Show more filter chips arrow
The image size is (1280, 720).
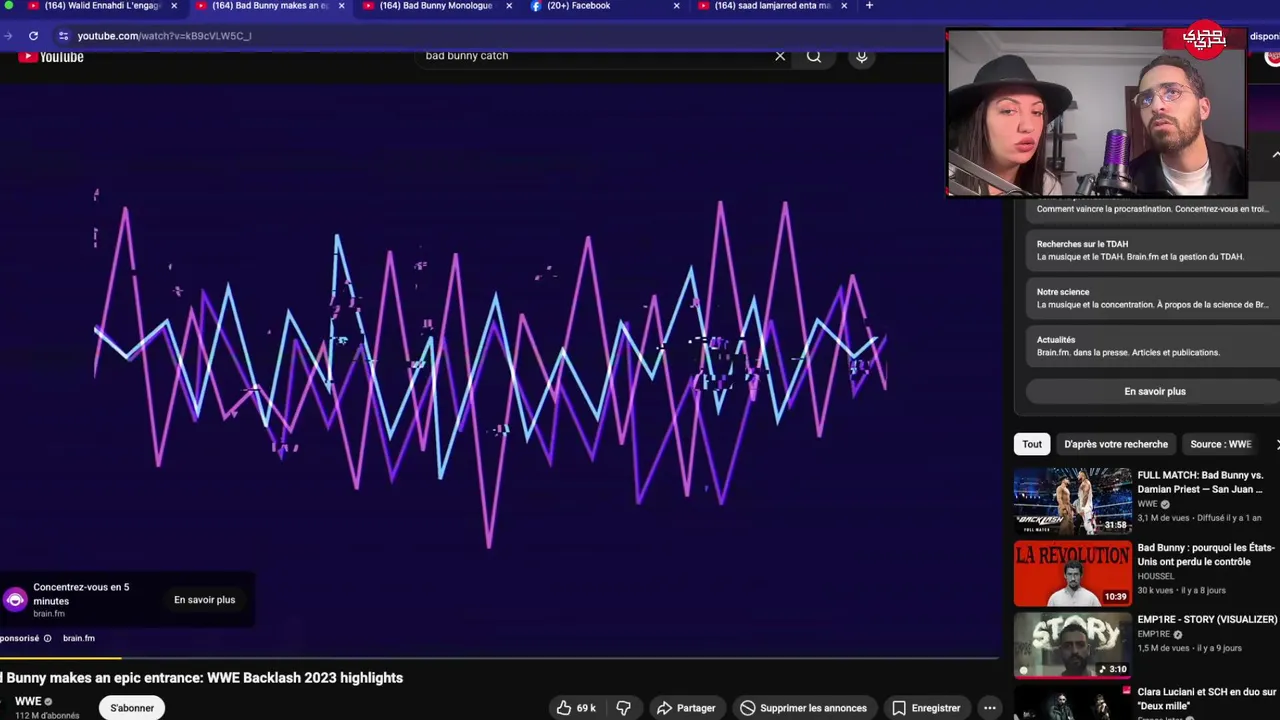tap(1276, 444)
